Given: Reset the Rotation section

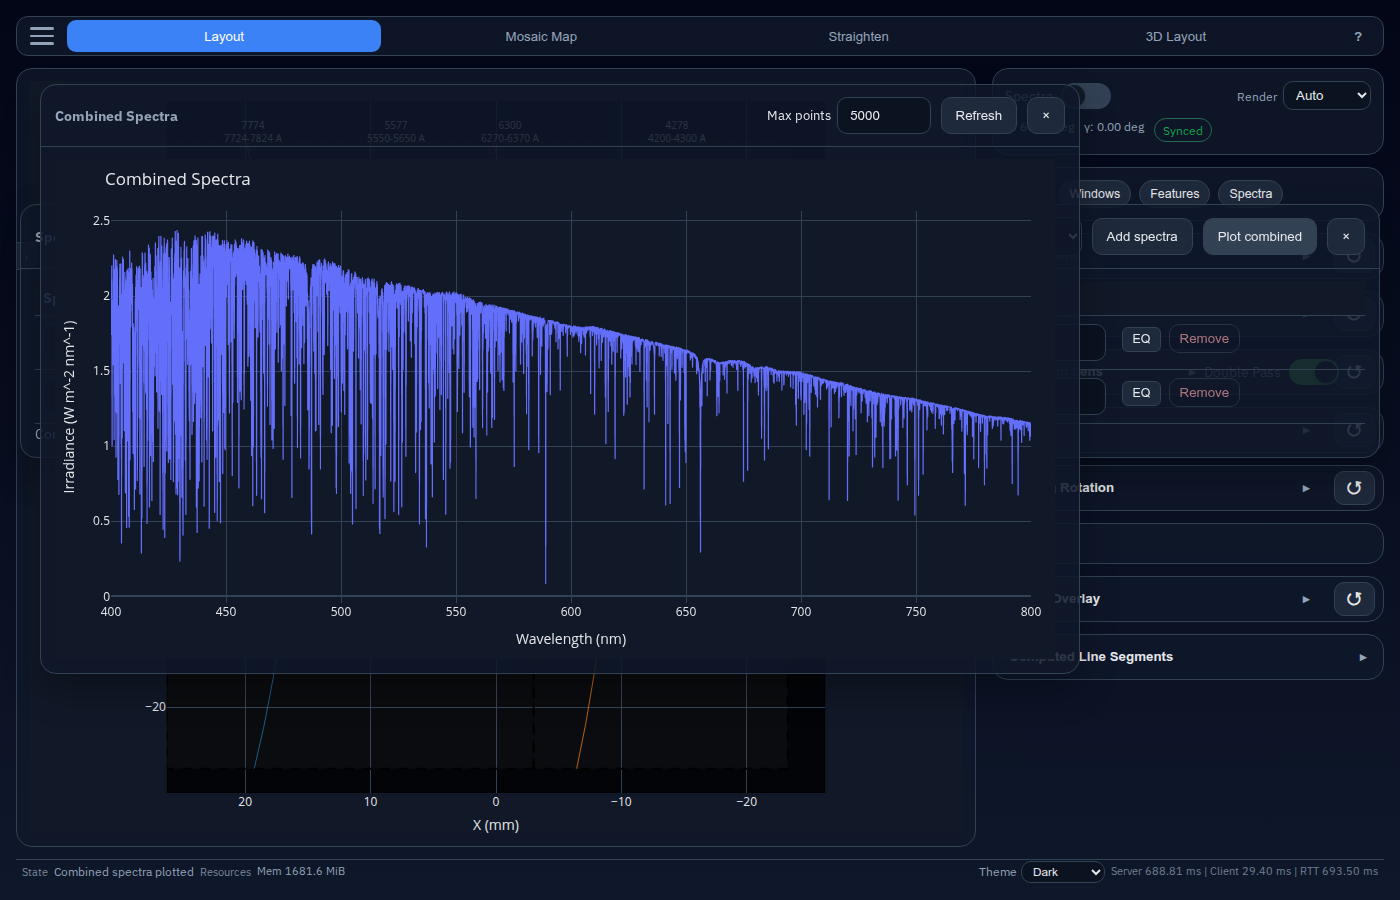Looking at the screenshot, I should click(x=1353, y=488).
